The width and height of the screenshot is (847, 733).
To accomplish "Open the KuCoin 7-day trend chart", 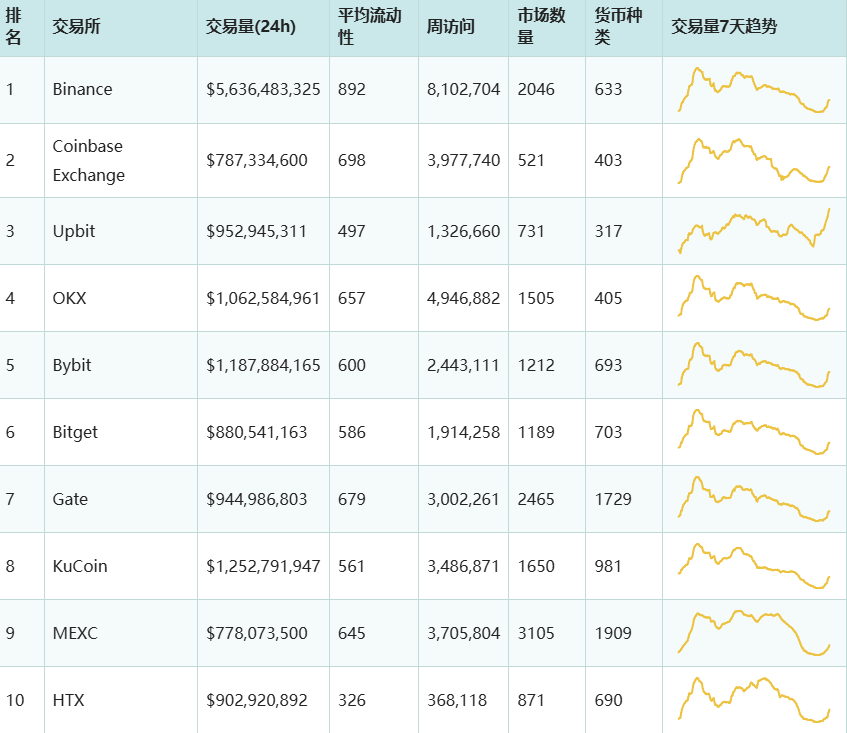I will pyautogui.click(x=754, y=566).
